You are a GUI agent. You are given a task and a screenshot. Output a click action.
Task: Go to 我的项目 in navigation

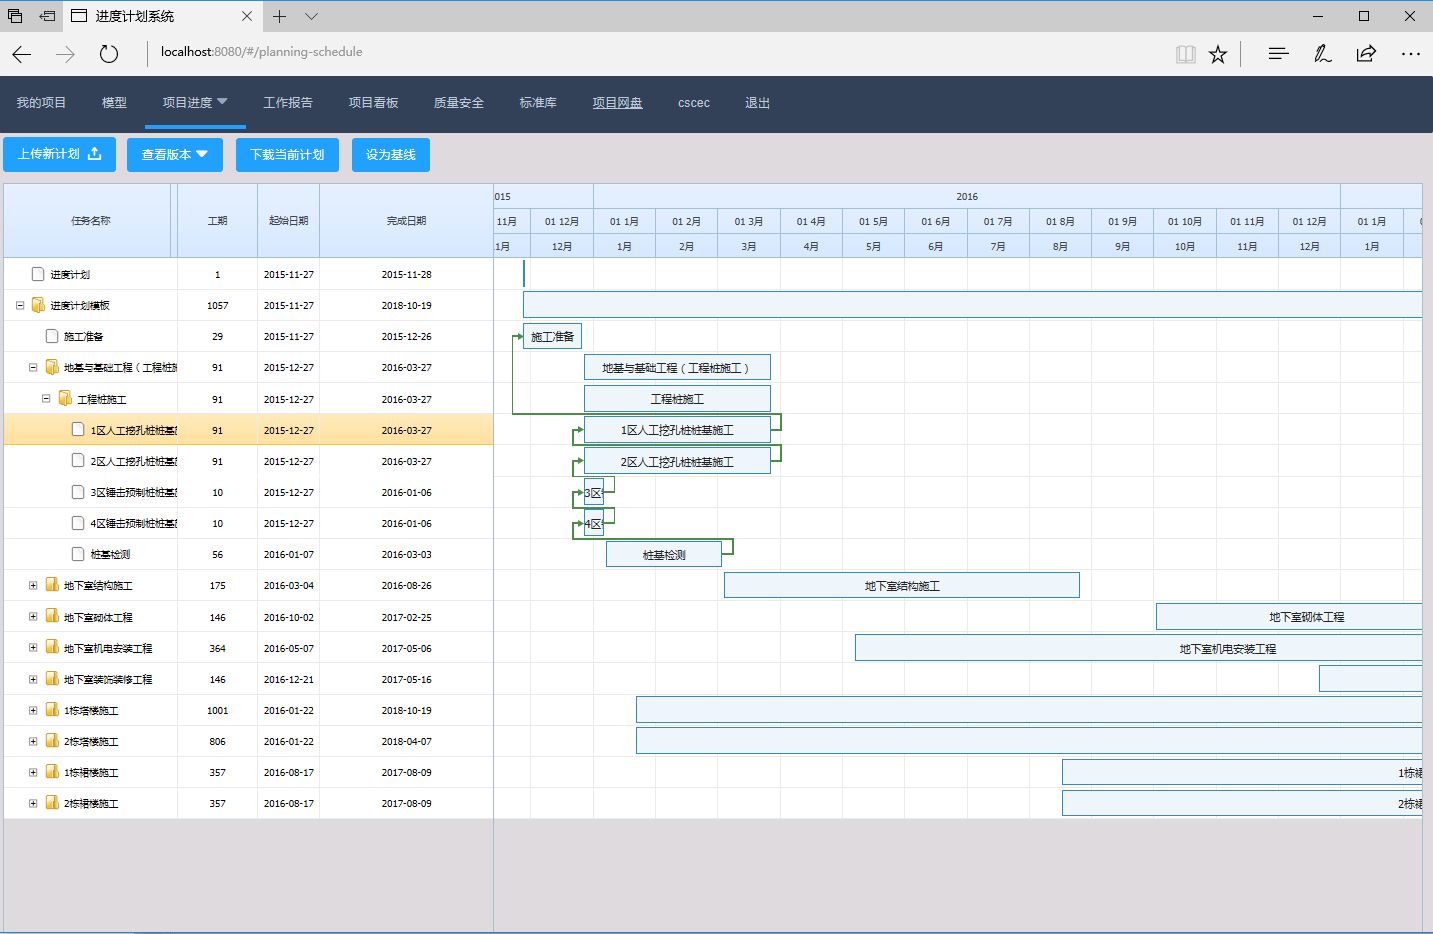pos(41,103)
